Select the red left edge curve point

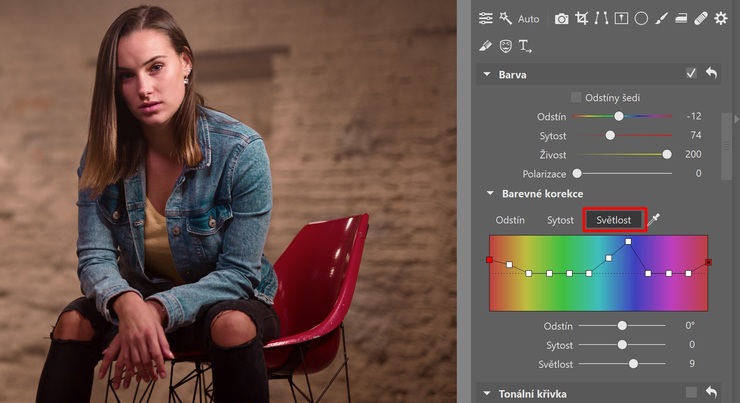pyautogui.click(x=489, y=260)
